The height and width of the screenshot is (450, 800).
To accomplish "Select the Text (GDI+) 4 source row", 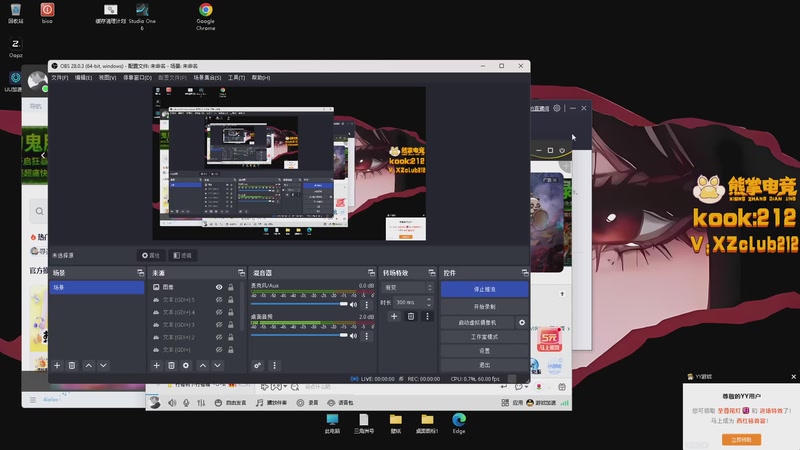I will click(194, 312).
